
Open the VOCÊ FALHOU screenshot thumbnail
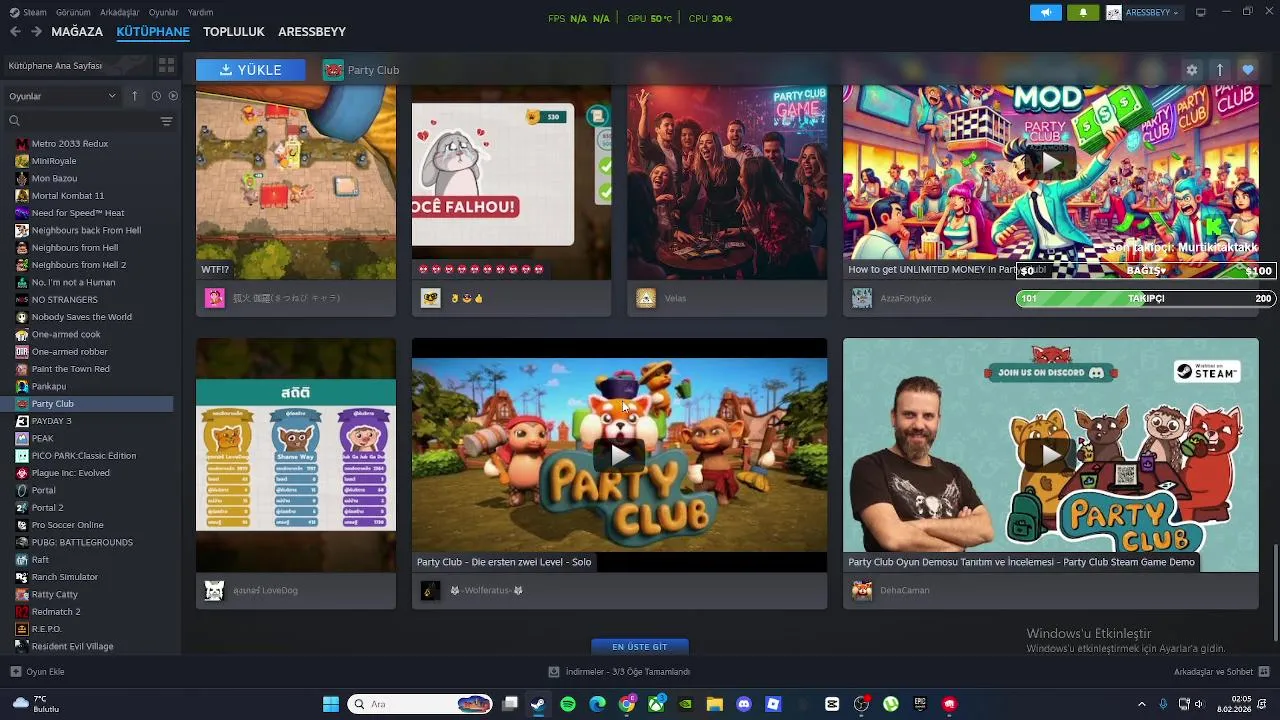click(511, 182)
